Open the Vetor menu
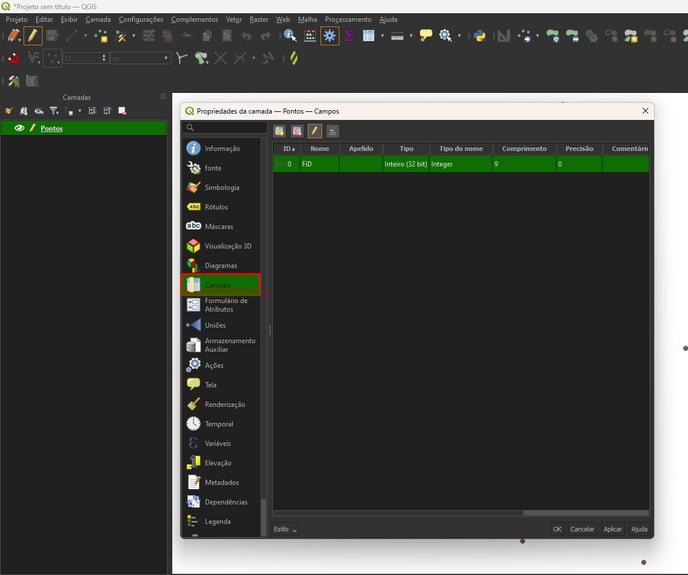Image resolution: width=688 pixels, height=575 pixels. pos(234,19)
